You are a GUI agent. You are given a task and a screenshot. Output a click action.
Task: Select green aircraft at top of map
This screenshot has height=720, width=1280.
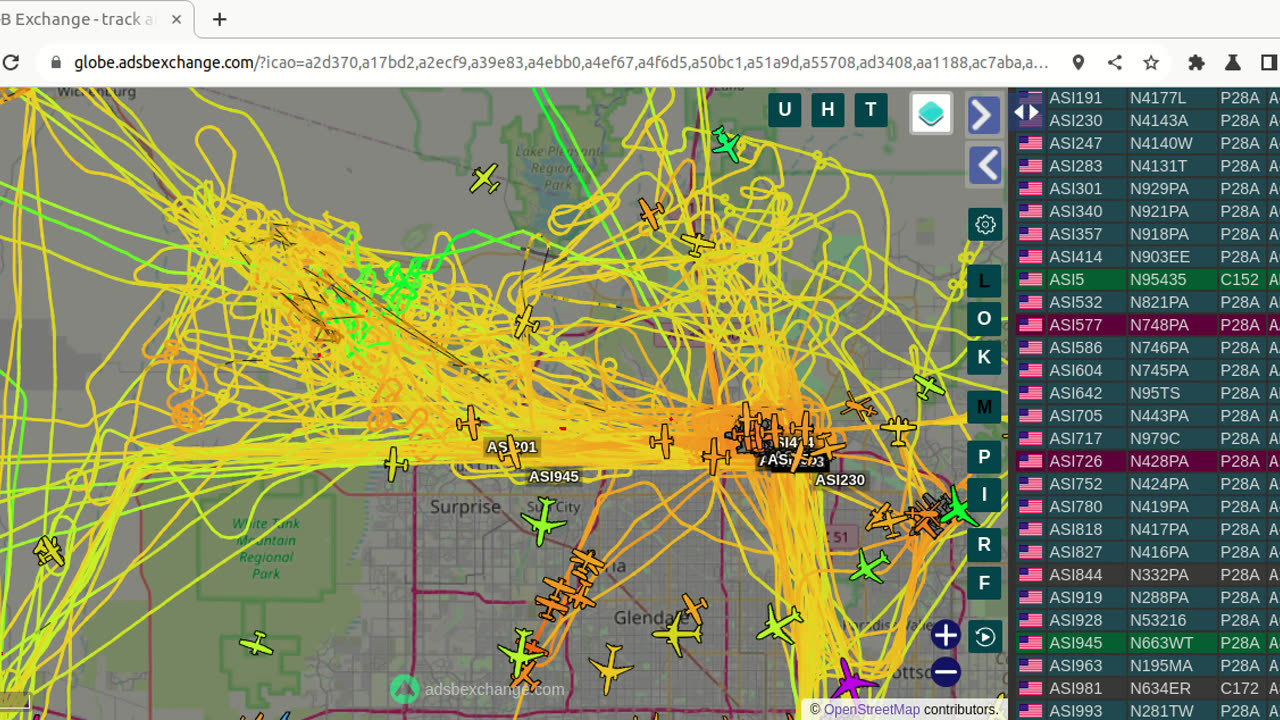[x=727, y=144]
